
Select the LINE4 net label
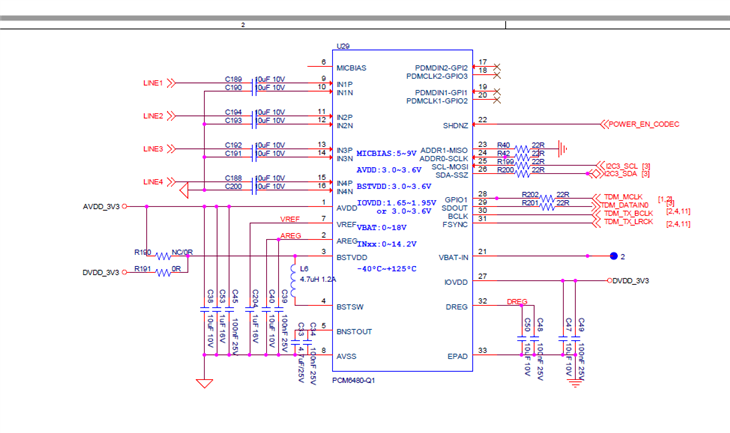coord(153,182)
